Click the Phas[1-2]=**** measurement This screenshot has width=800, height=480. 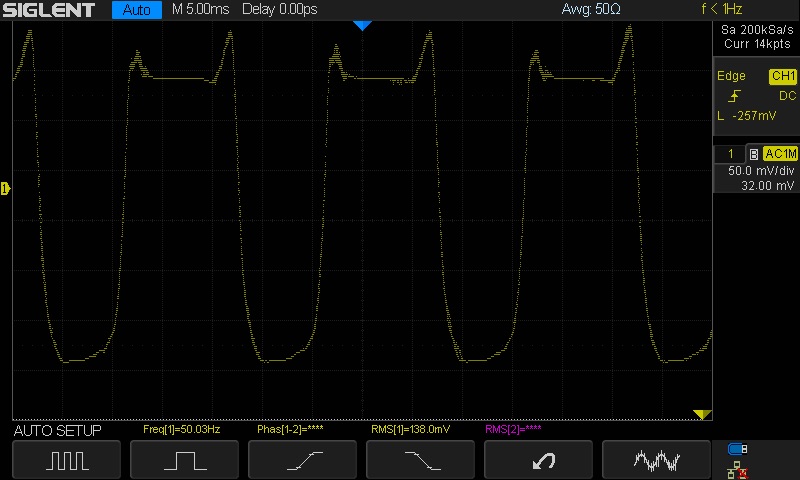pos(290,430)
